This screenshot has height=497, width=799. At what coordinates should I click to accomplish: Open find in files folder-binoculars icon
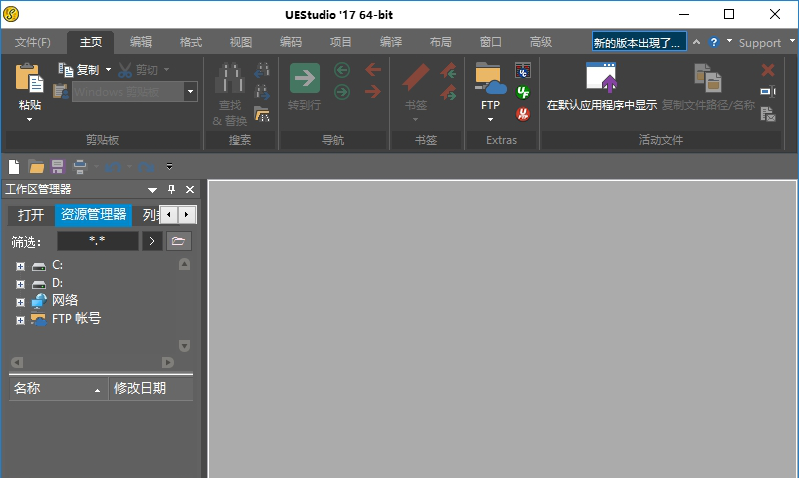click(x=262, y=114)
